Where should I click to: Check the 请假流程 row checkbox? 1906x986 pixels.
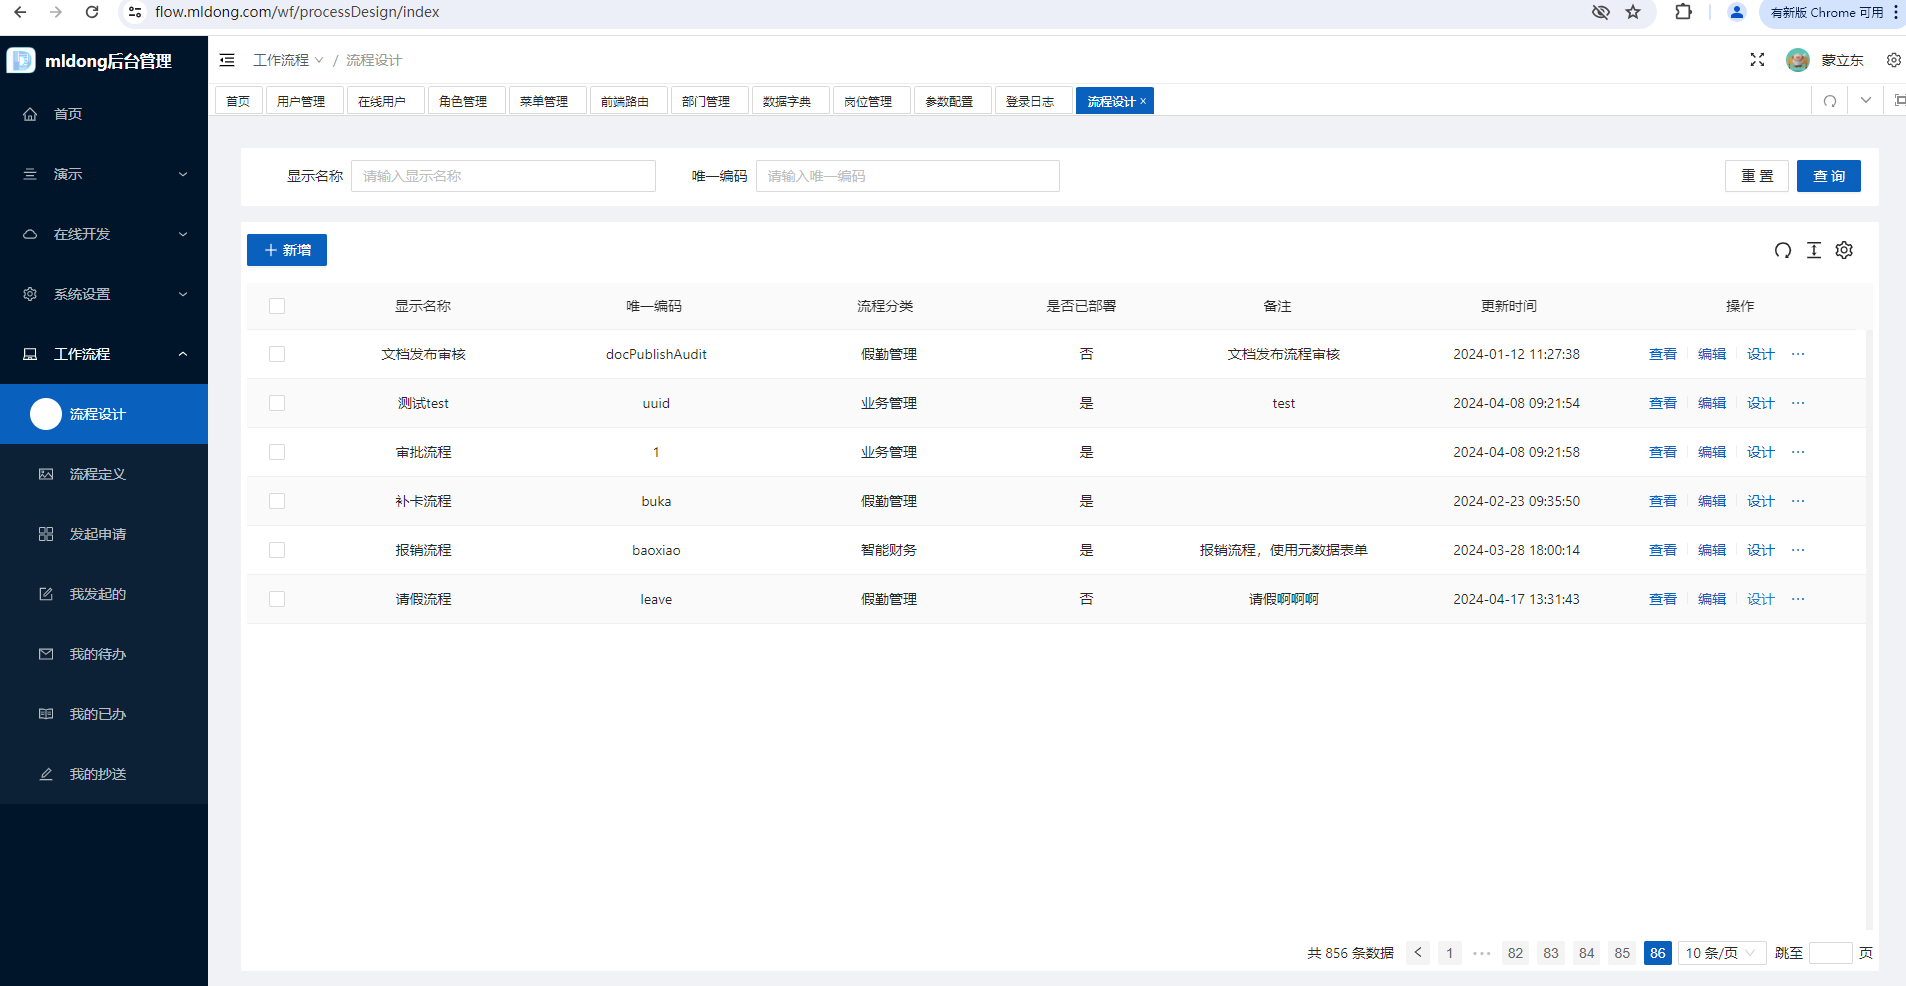tap(277, 599)
